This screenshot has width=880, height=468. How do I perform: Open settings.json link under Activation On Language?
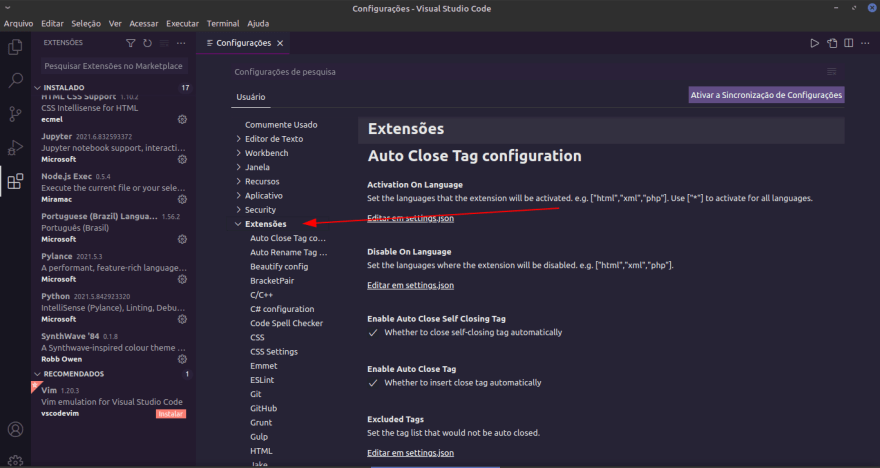[x=410, y=218]
